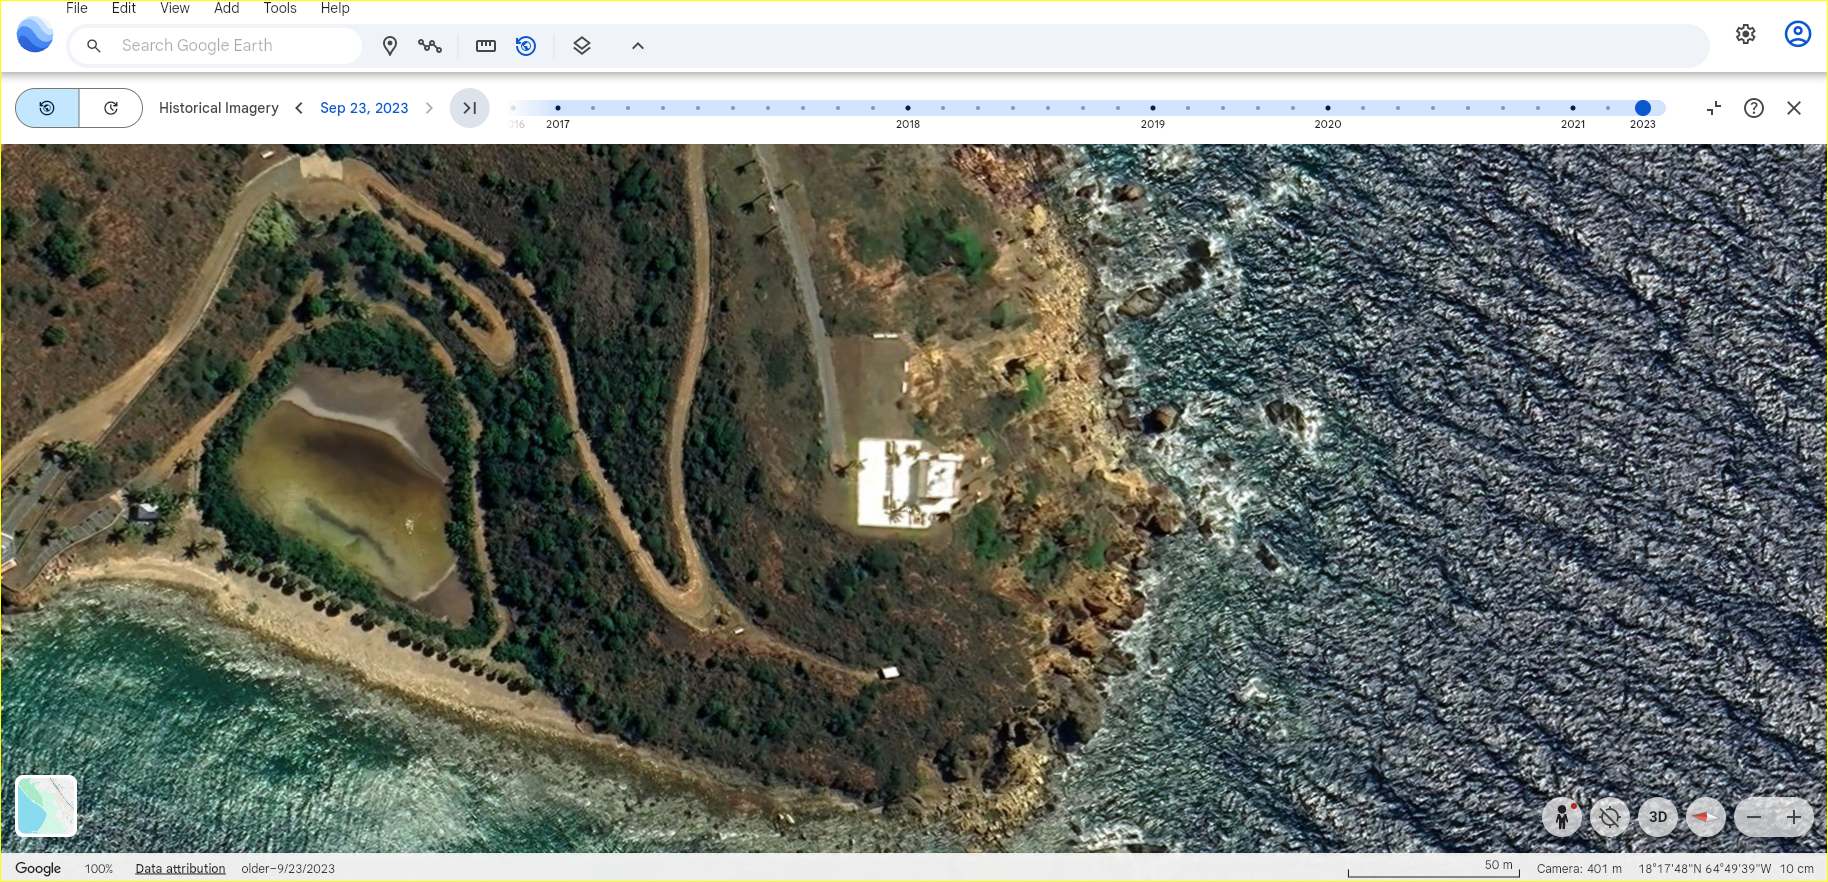This screenshot has width=1828, height=882.
Task: Focus the Search Google Earth field
Action: click(x=215, y=45)
